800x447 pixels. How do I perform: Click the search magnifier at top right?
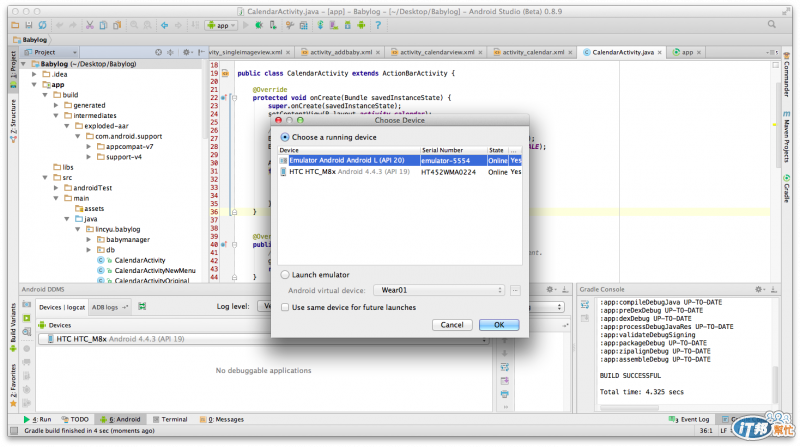(x=772, y=24)
